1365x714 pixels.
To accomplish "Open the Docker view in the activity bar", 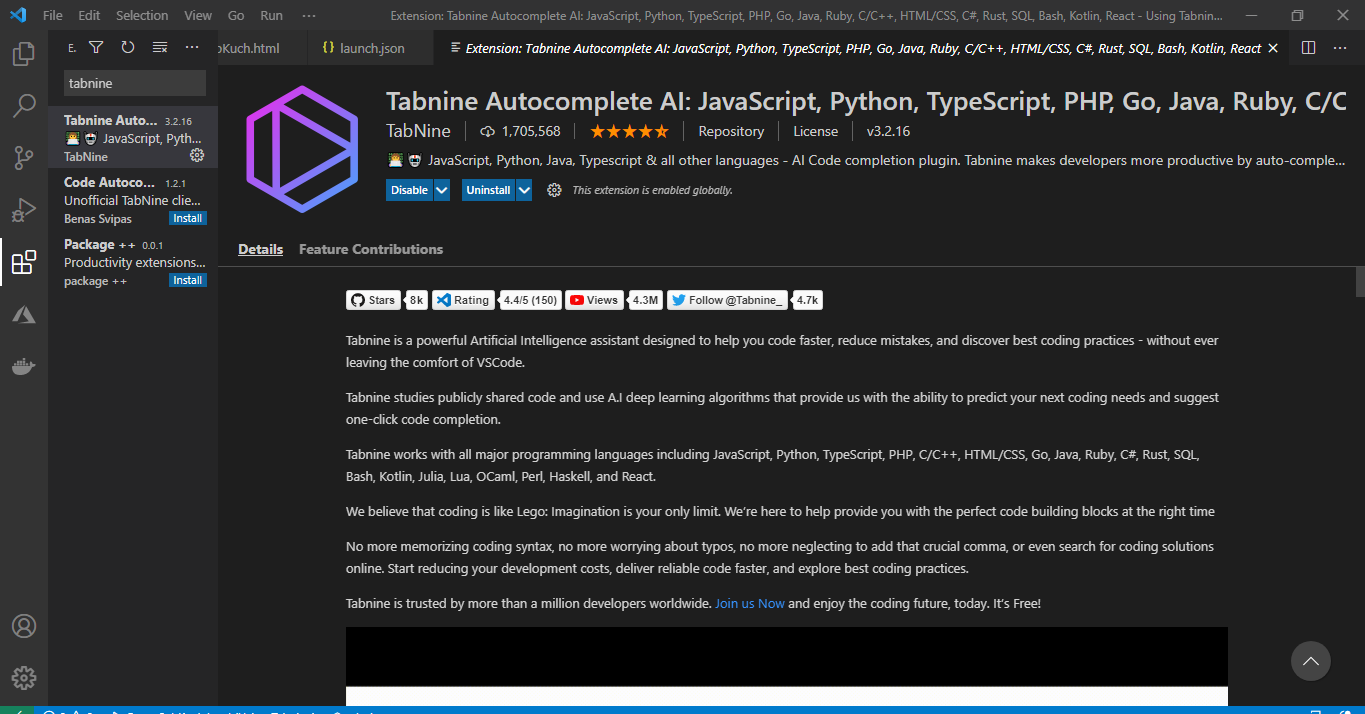I will point(24,365).
